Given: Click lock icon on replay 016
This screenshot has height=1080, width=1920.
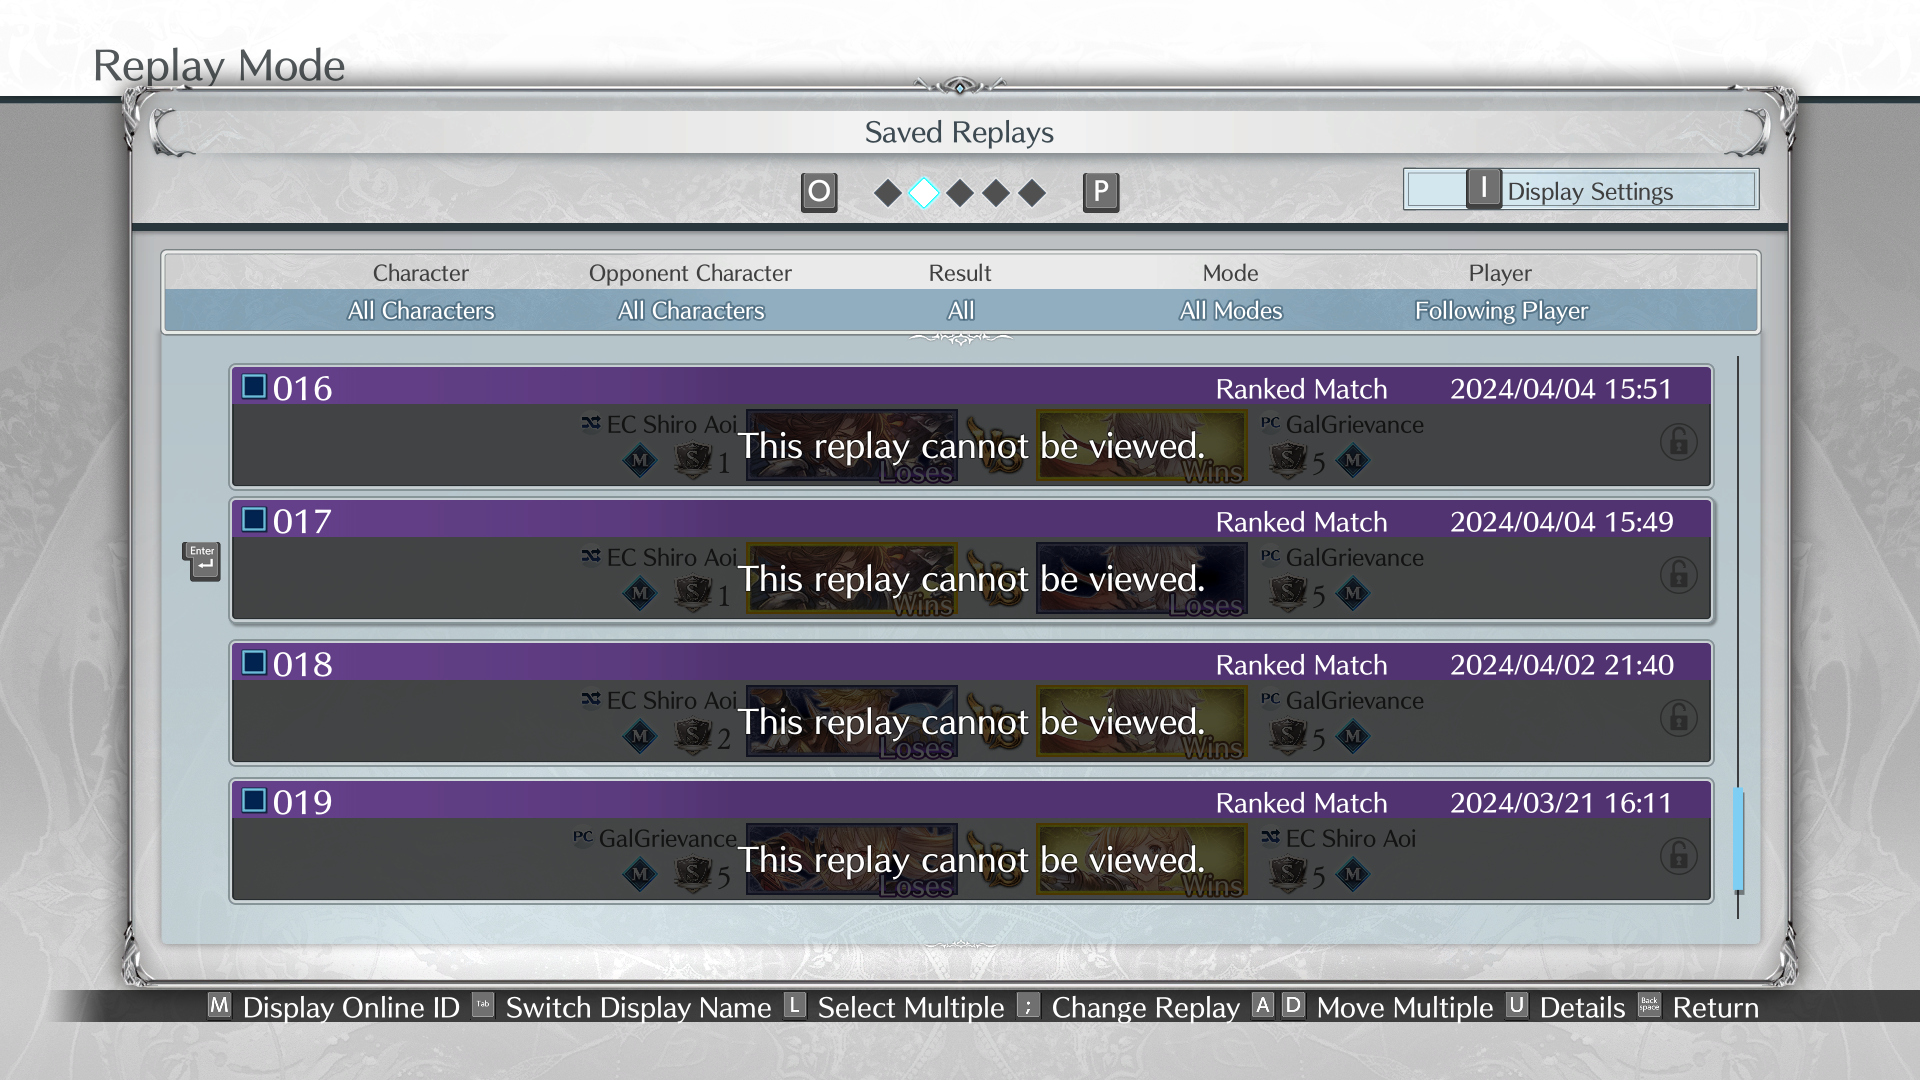Looking at the screenshot, I should [x=1678, y=441].
